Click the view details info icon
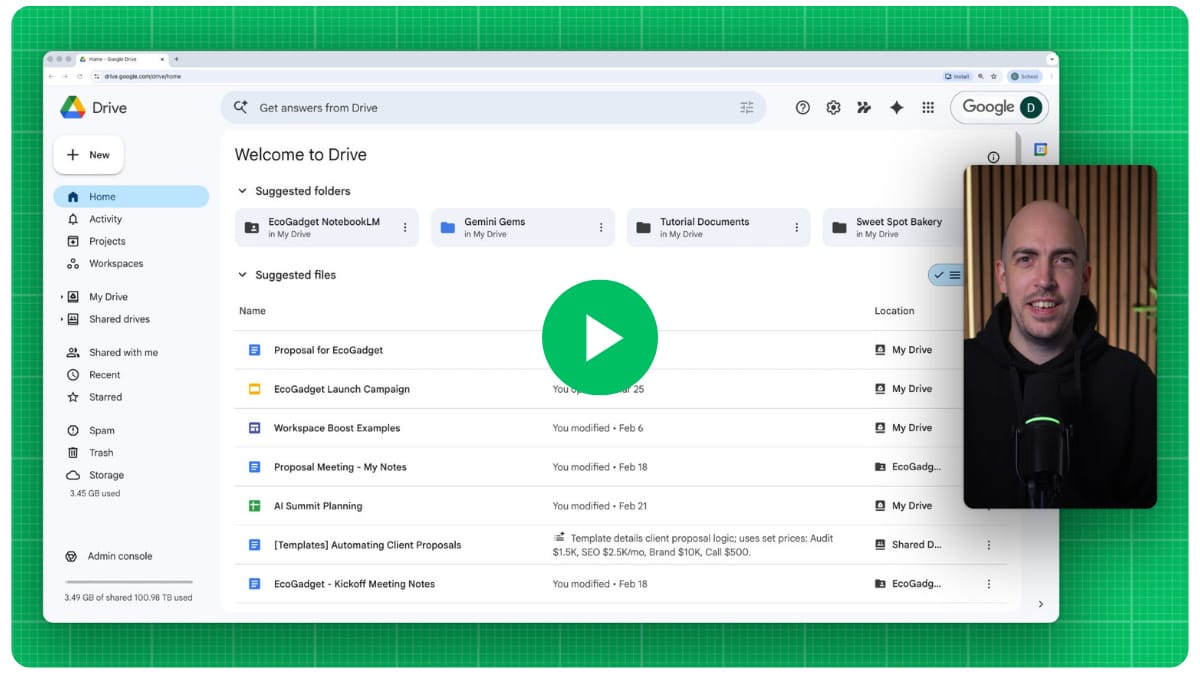Image resolution: width=1200 pixels, height=675 pixels. point(993,157)
